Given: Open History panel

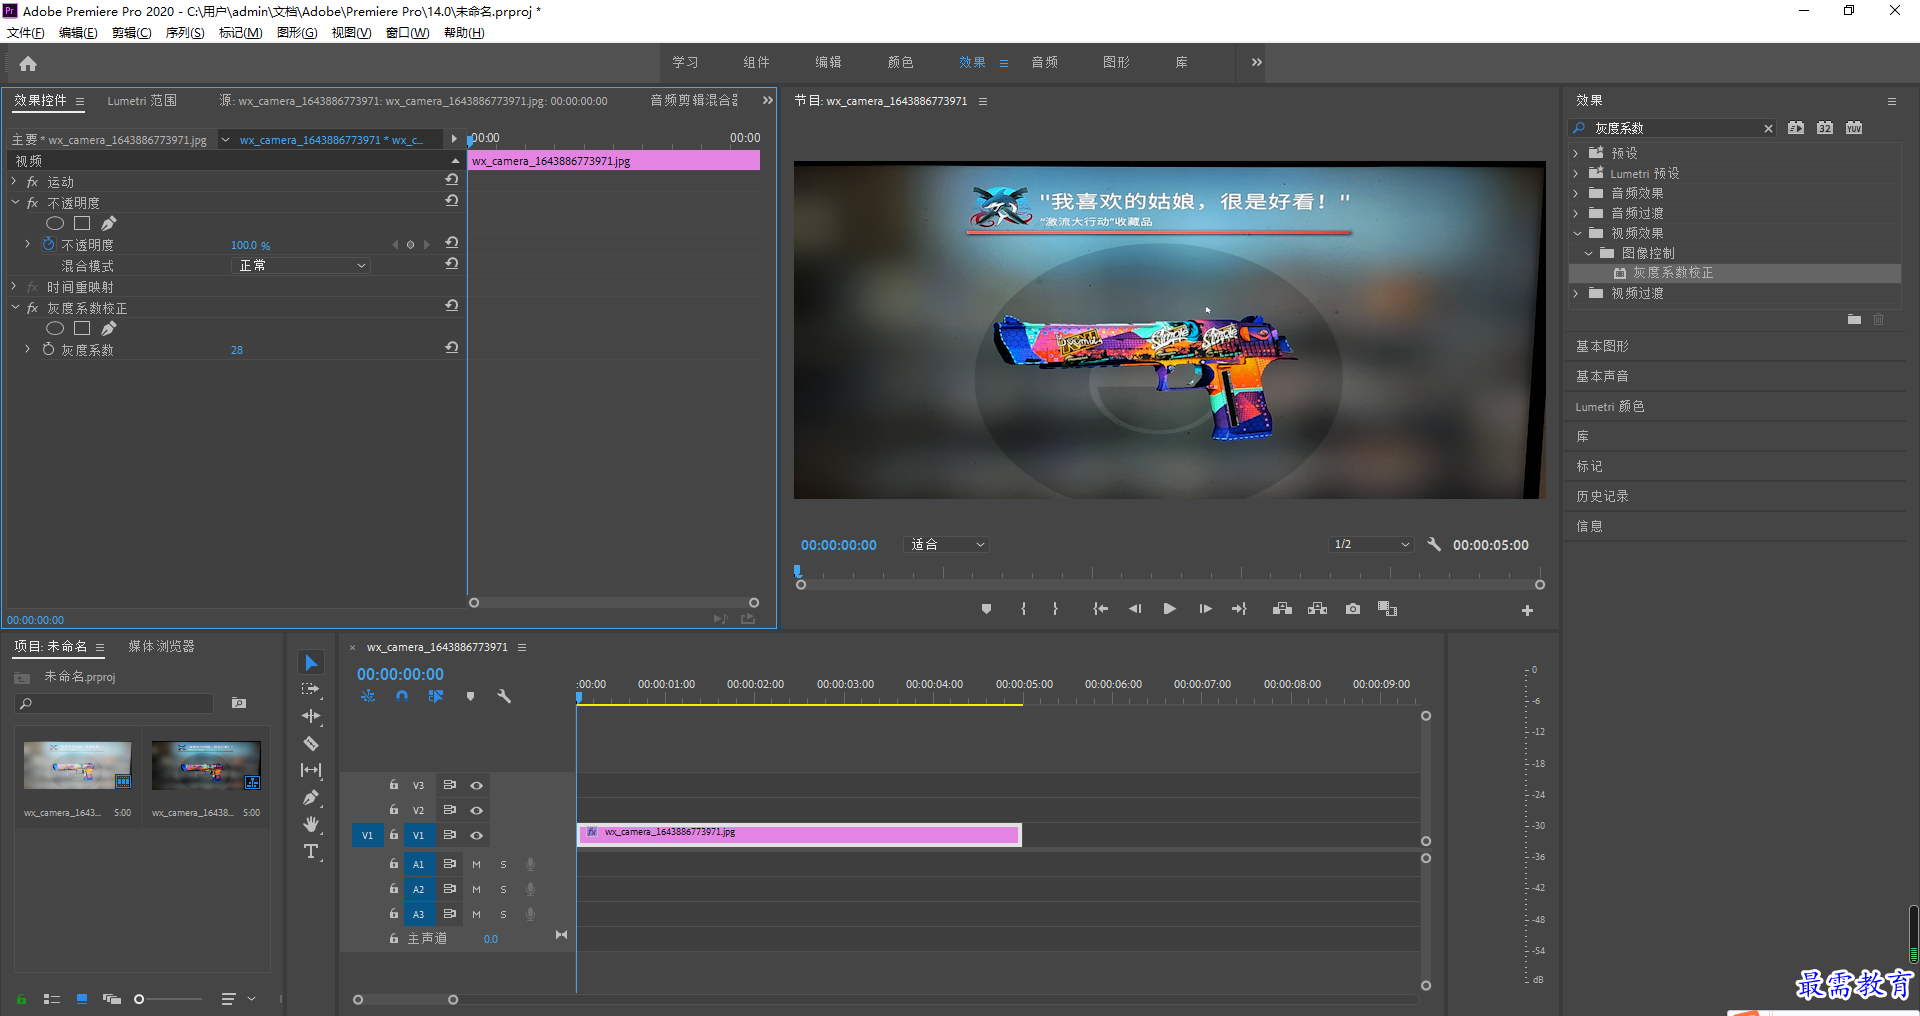Looking at the screenshot, I should click(1602, 496).
